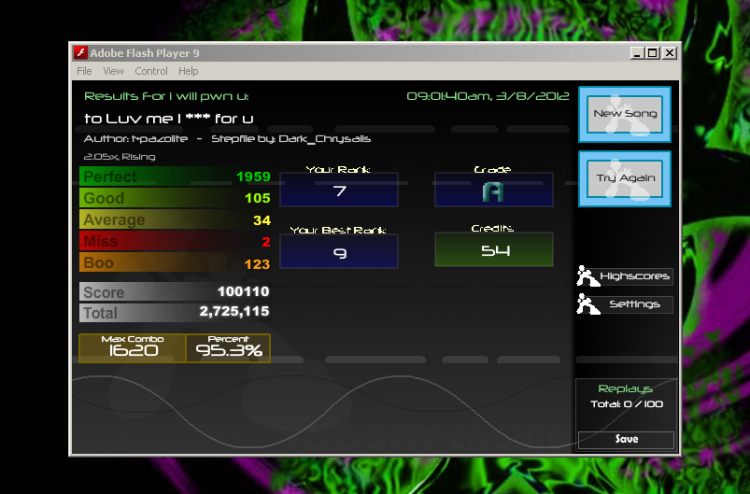Click the figure icon beside Highscores
Image resolution: width=750 pixels, height=494 pixels.
click(587, 276)
